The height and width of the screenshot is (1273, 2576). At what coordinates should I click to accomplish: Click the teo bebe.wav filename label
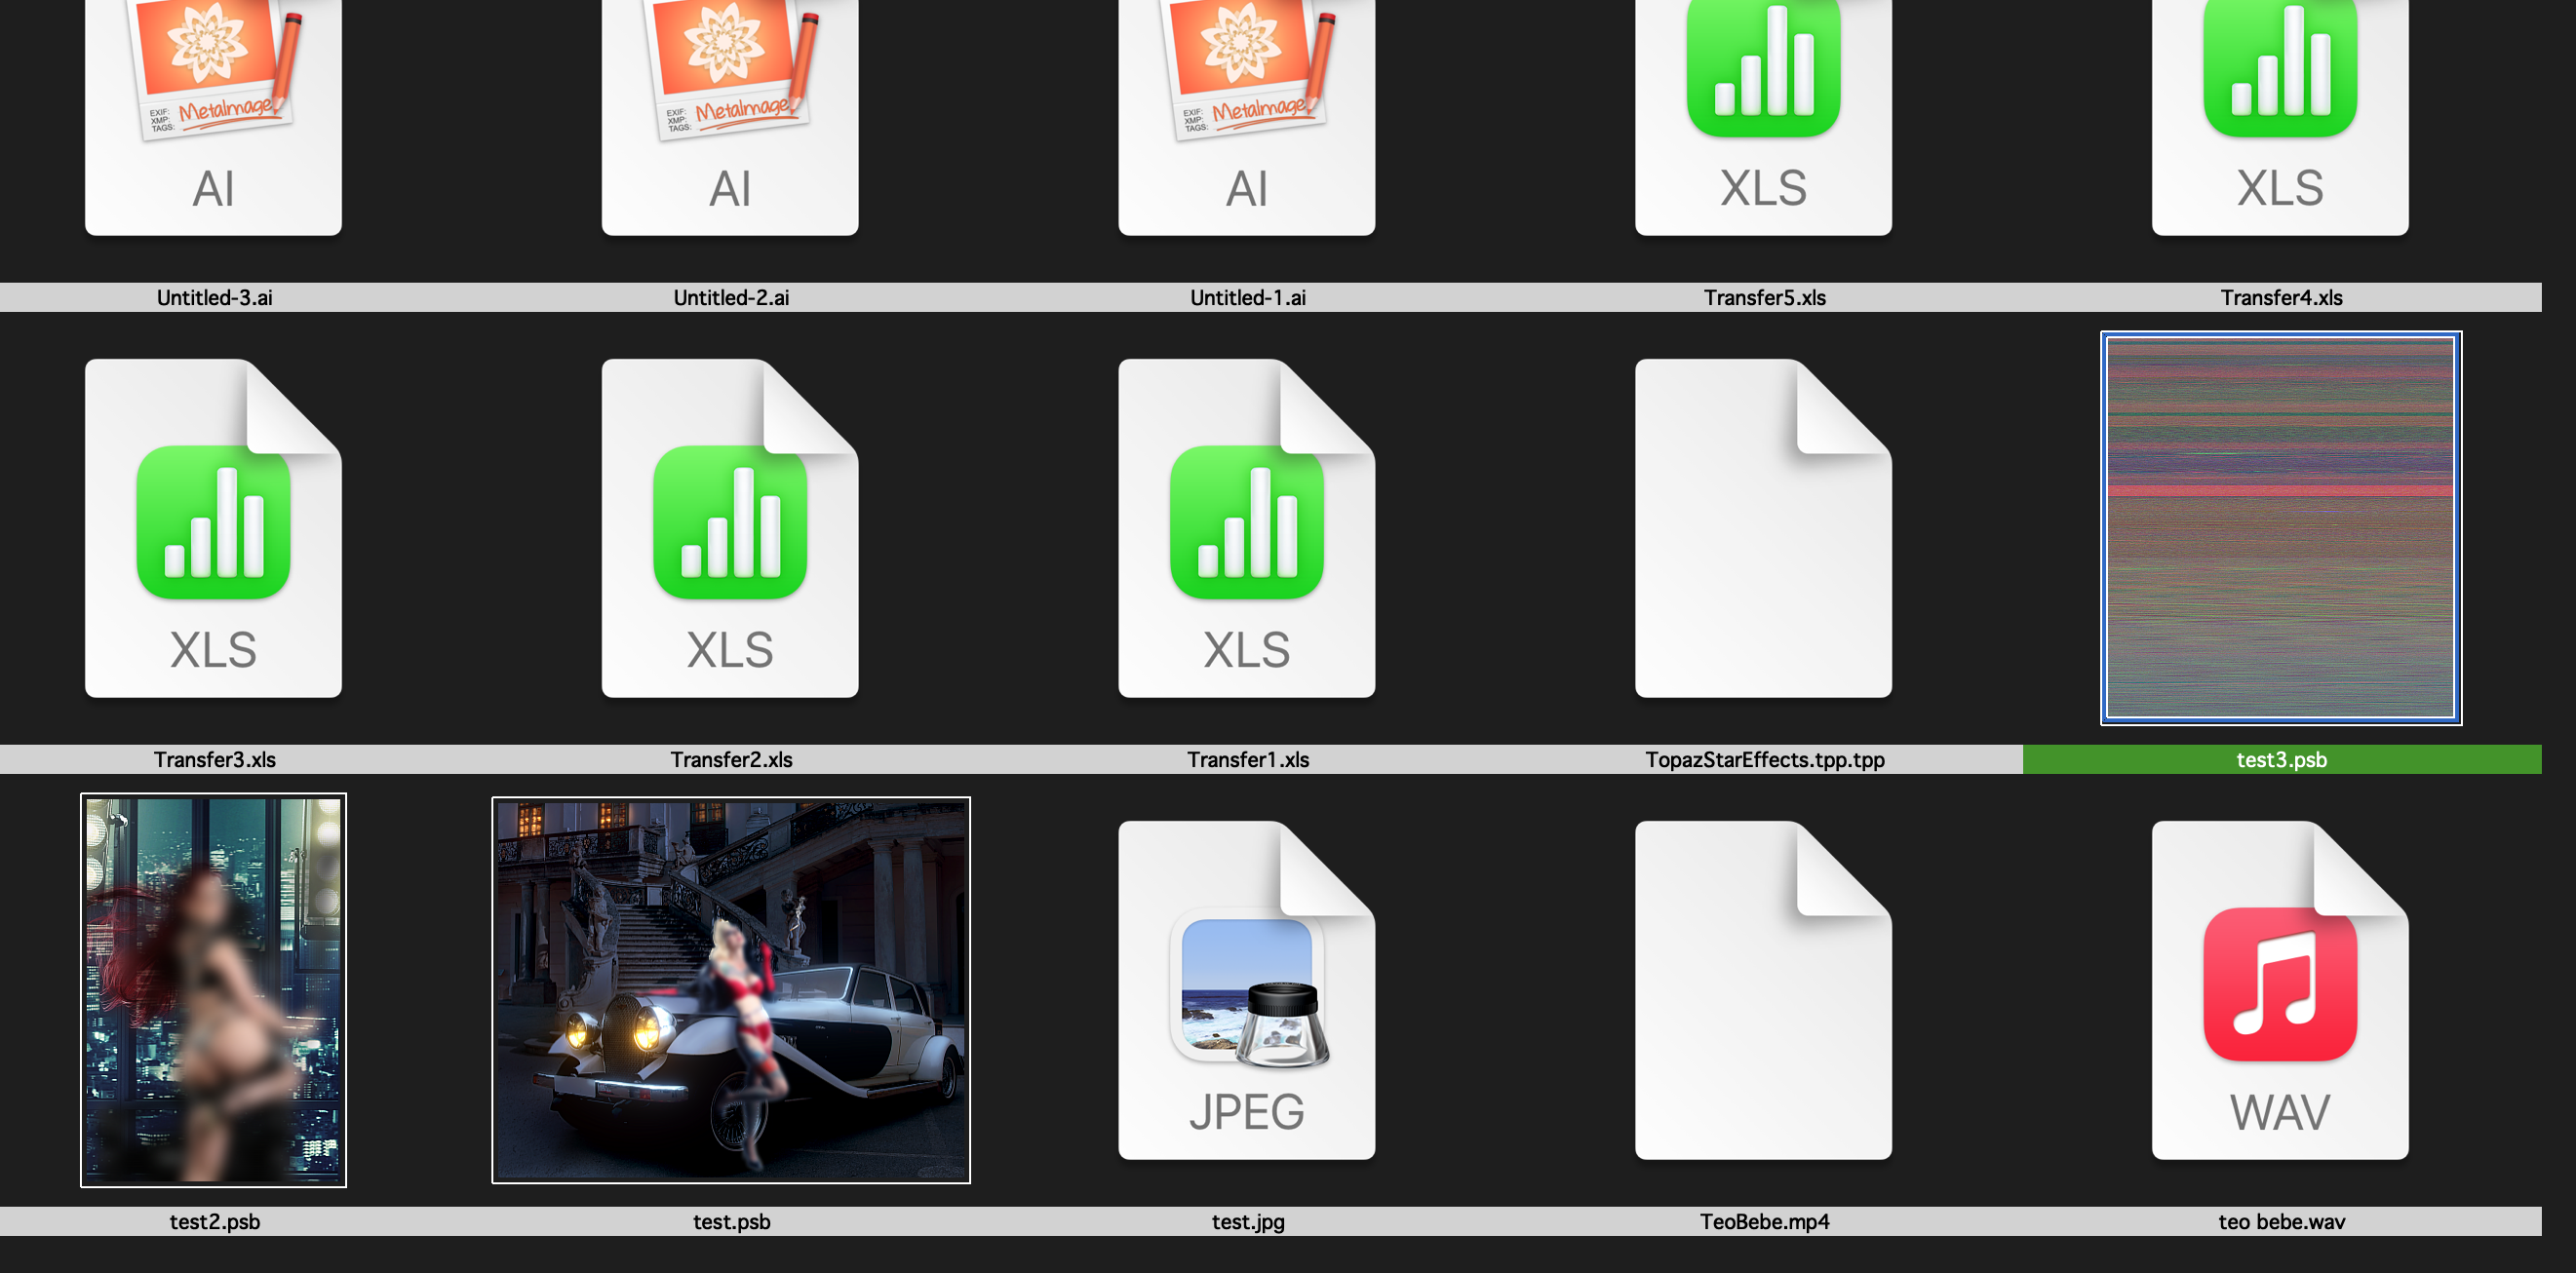pyautogui.click(x=2281, y=1221)
